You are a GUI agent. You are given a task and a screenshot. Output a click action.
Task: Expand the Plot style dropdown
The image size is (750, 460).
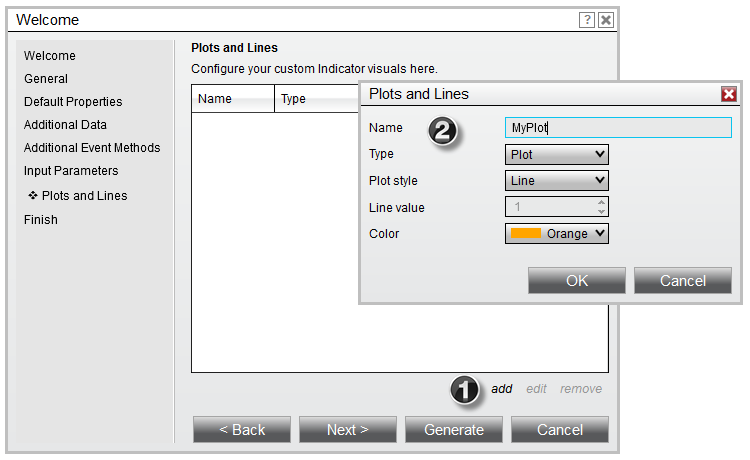557,181
